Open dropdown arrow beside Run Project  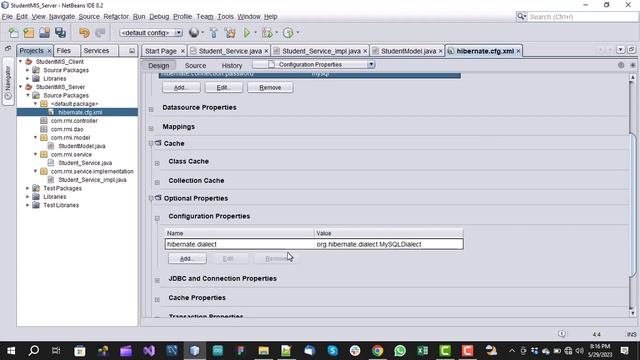pyautogui.click(x=256, y=33)
